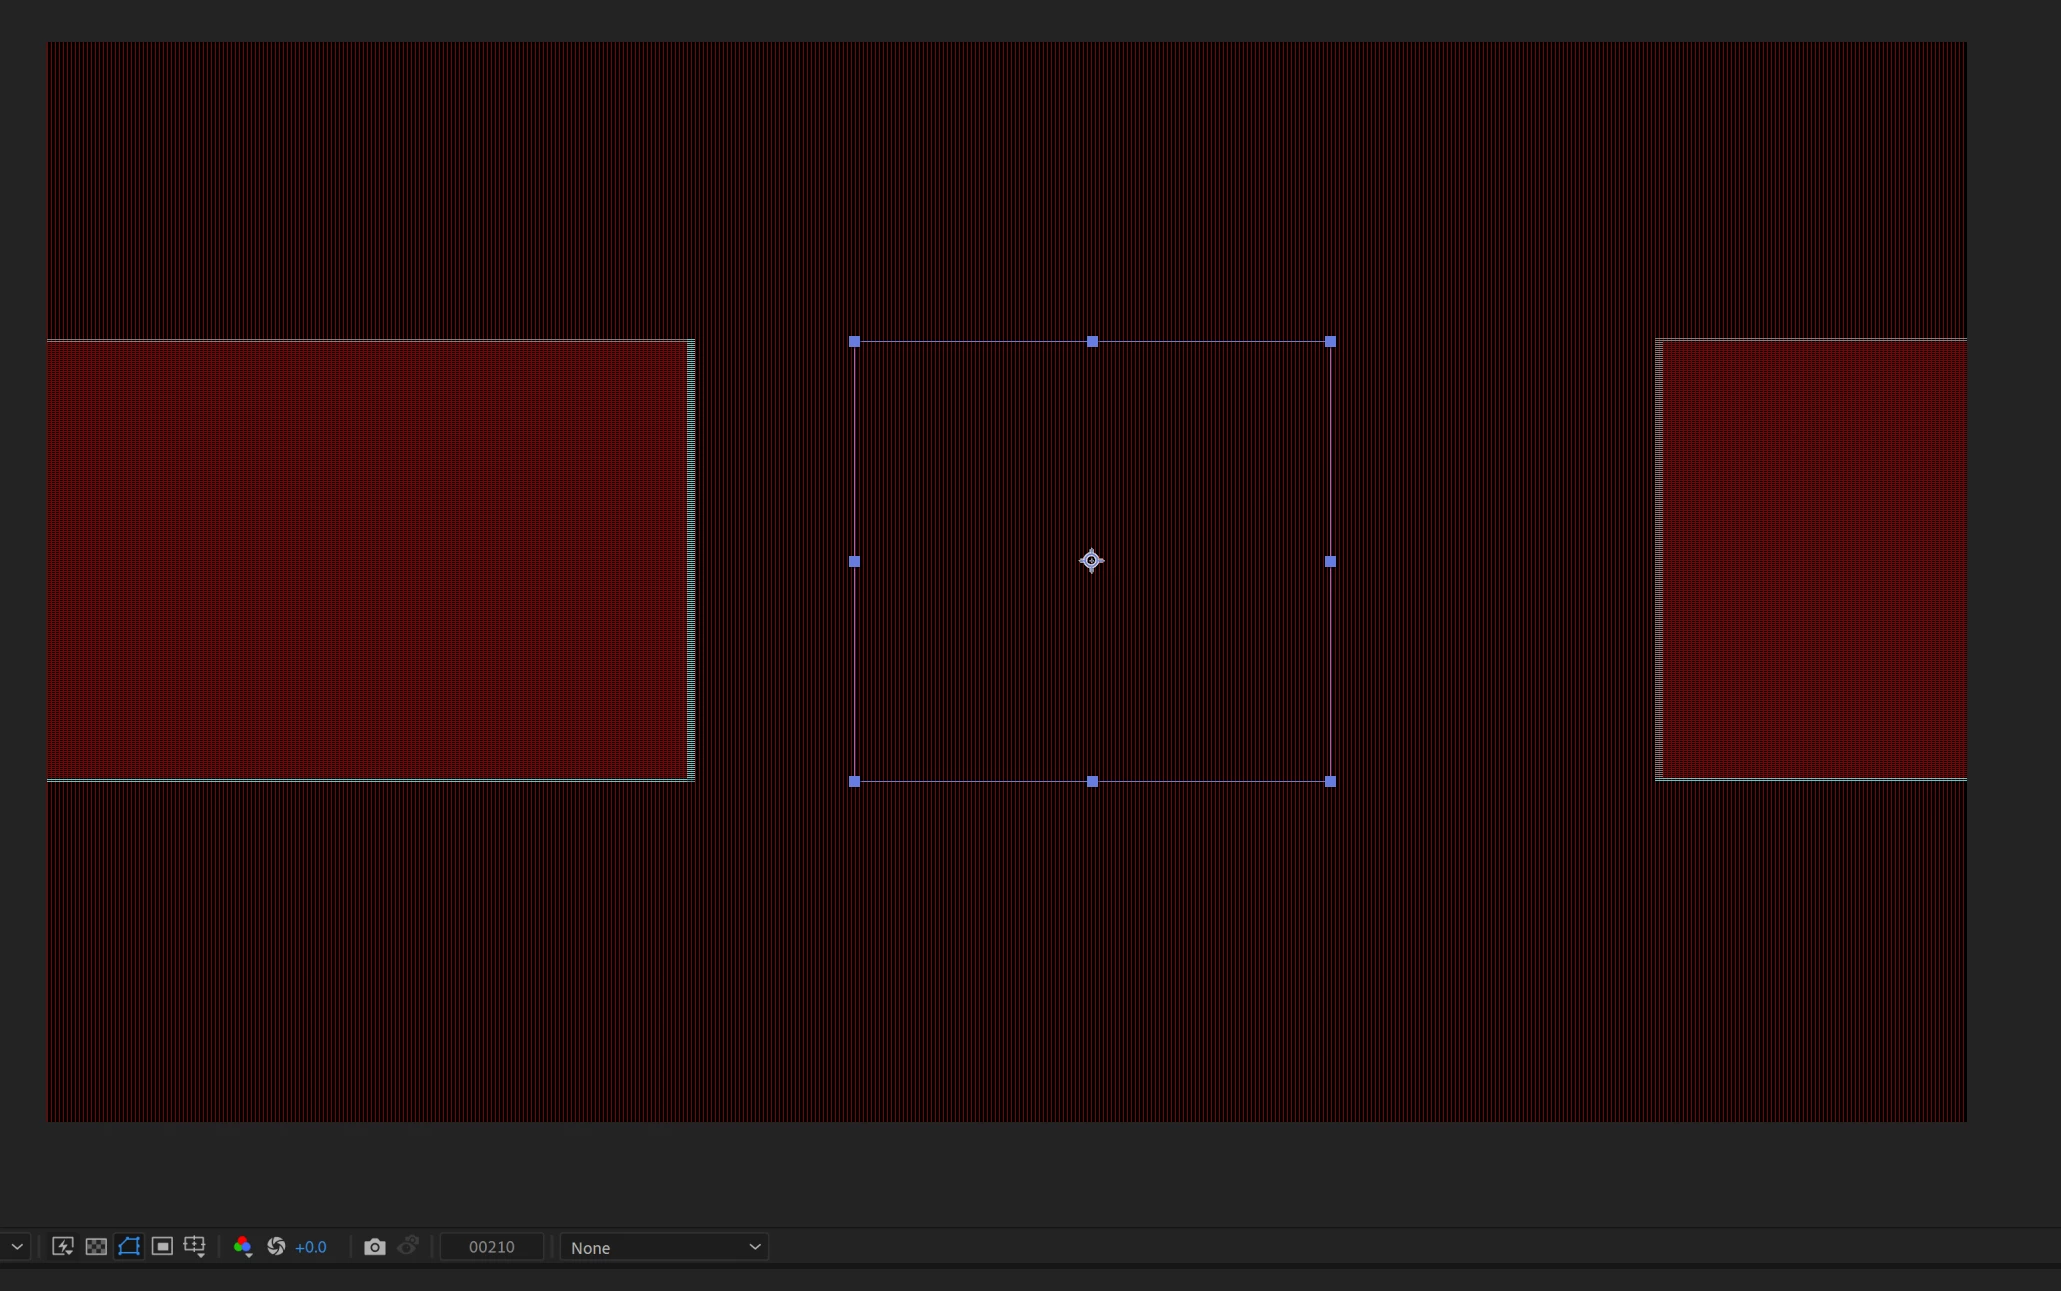Open the None view dropdown

pyautogui.click(x=664, y=1247)
